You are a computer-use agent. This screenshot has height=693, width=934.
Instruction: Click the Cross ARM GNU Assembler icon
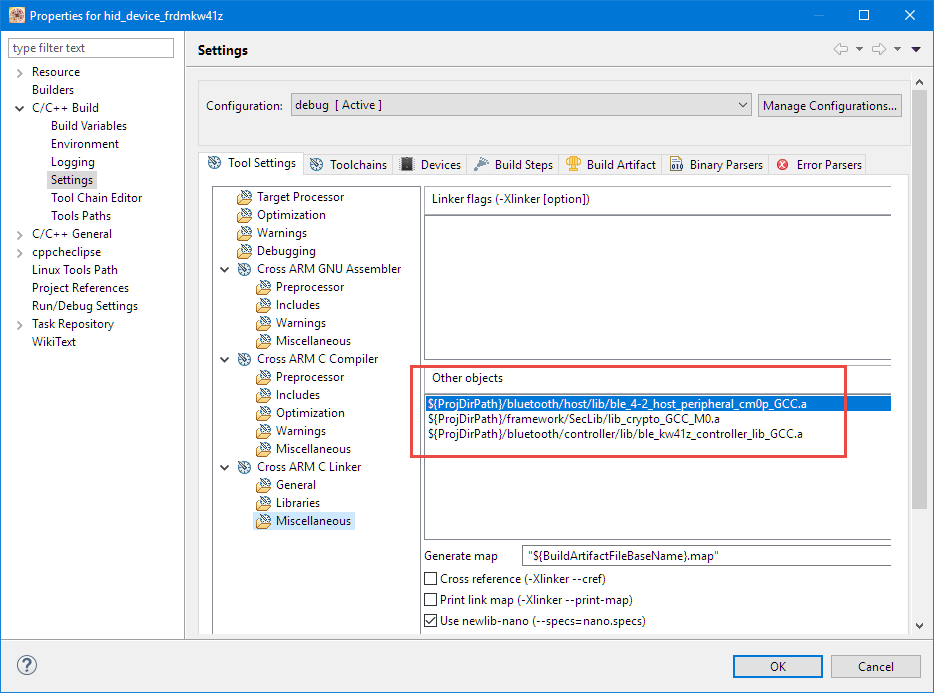[x=244, y=269]
